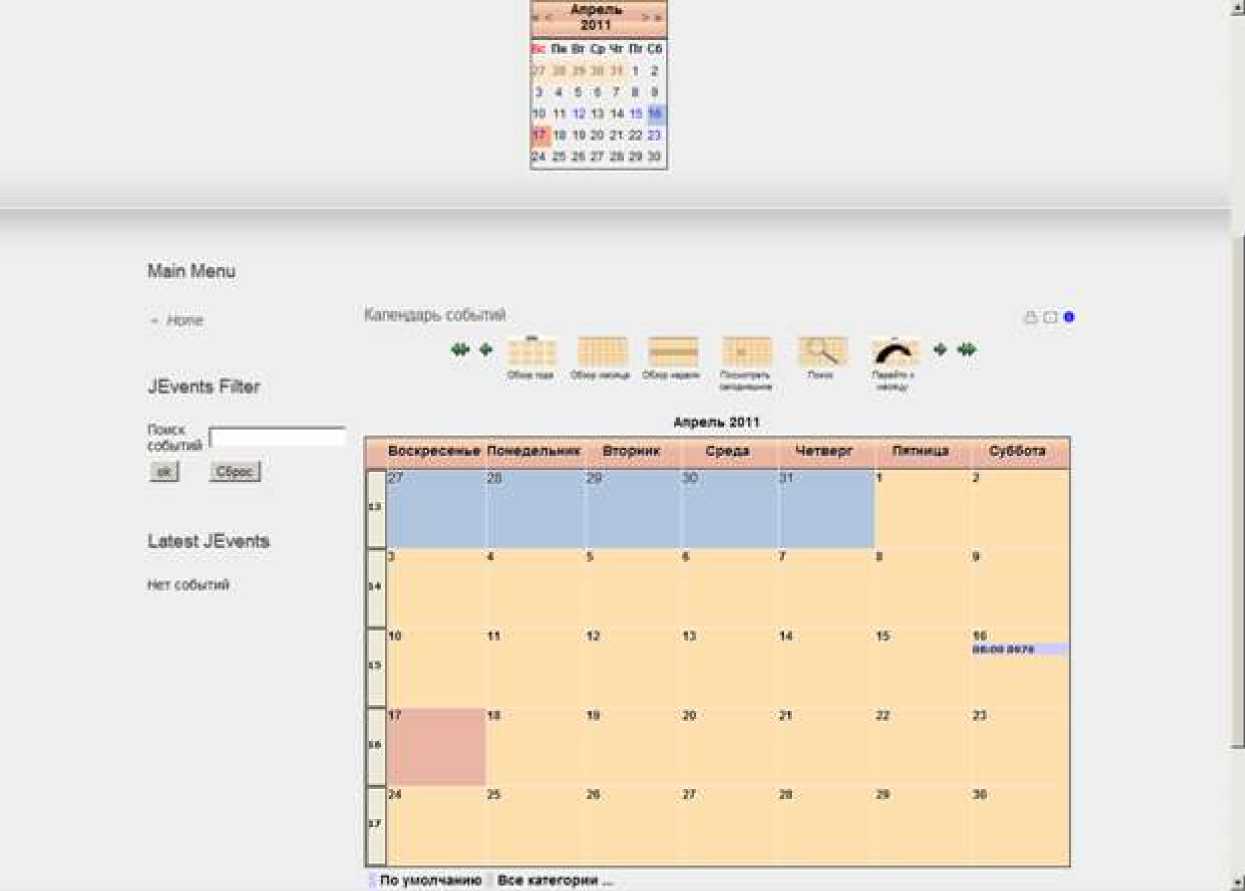Click the print icon near calendar title
Viewport: 1245px width, 891px height.
point(1031,317)
